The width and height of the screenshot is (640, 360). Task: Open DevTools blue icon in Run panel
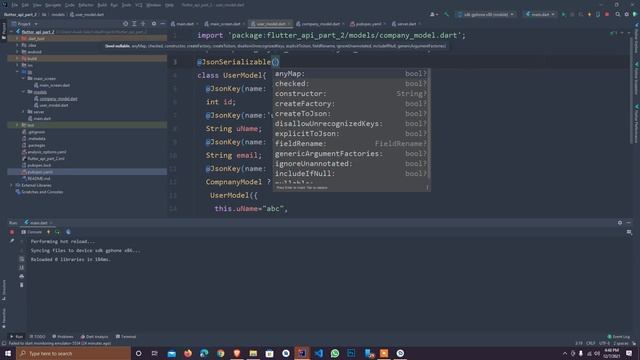[68, 232]
